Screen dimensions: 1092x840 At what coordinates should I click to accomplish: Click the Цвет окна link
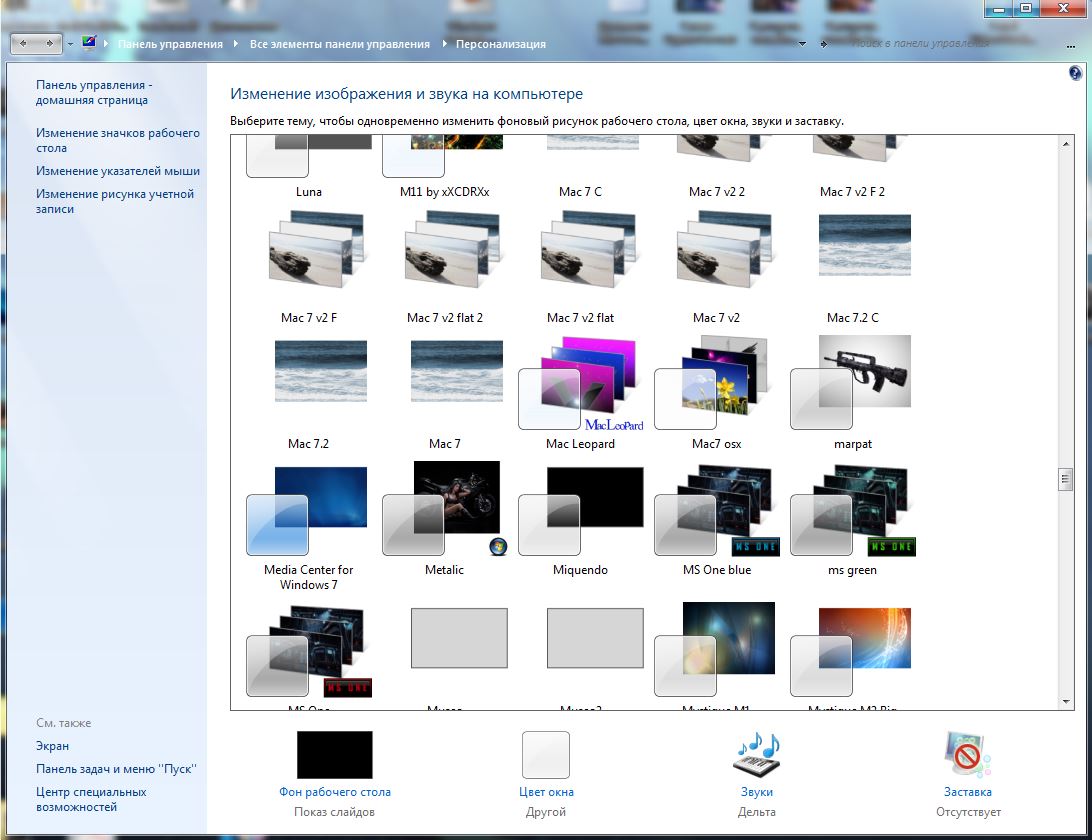(x=546, y=792)
